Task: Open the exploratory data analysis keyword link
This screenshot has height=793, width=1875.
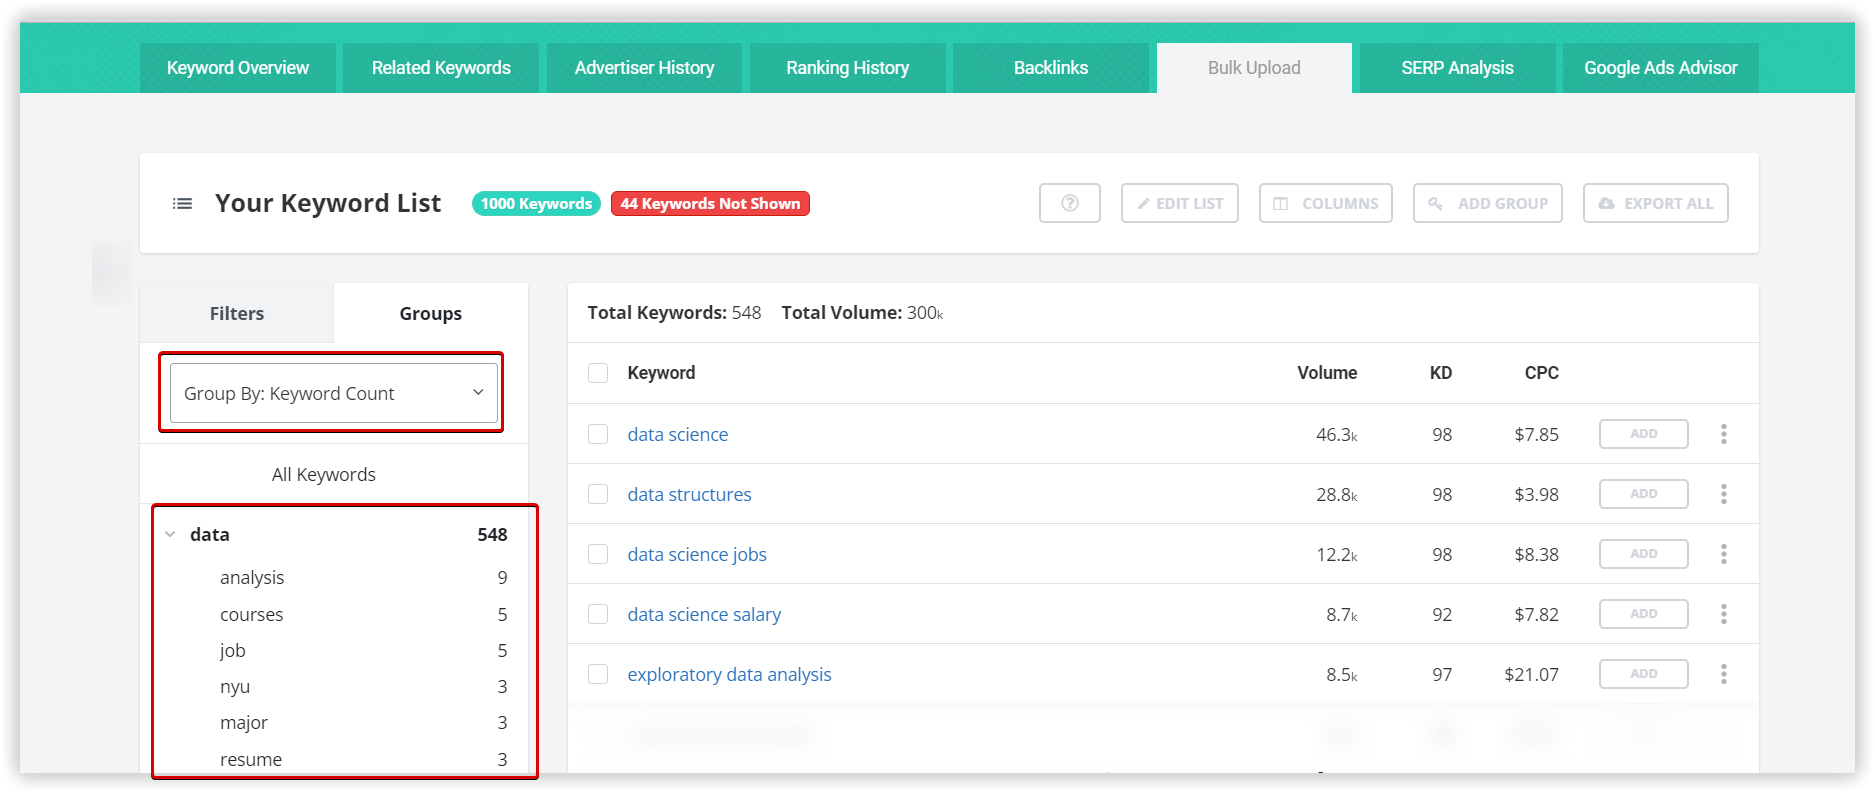Action: 729,674
